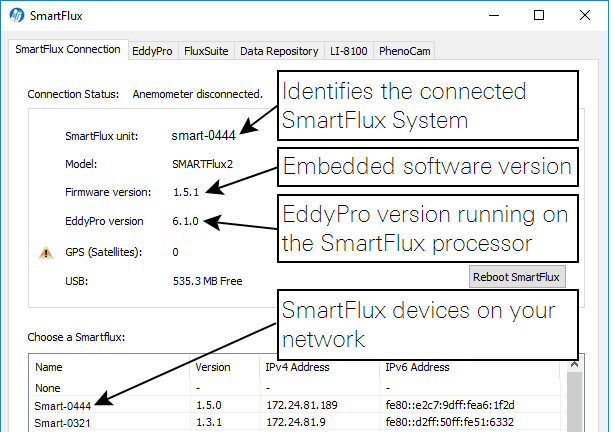Close the SmartFlux window
This screenshot has height=432, width=611.
pyautogui.click(x=585, y=16)
